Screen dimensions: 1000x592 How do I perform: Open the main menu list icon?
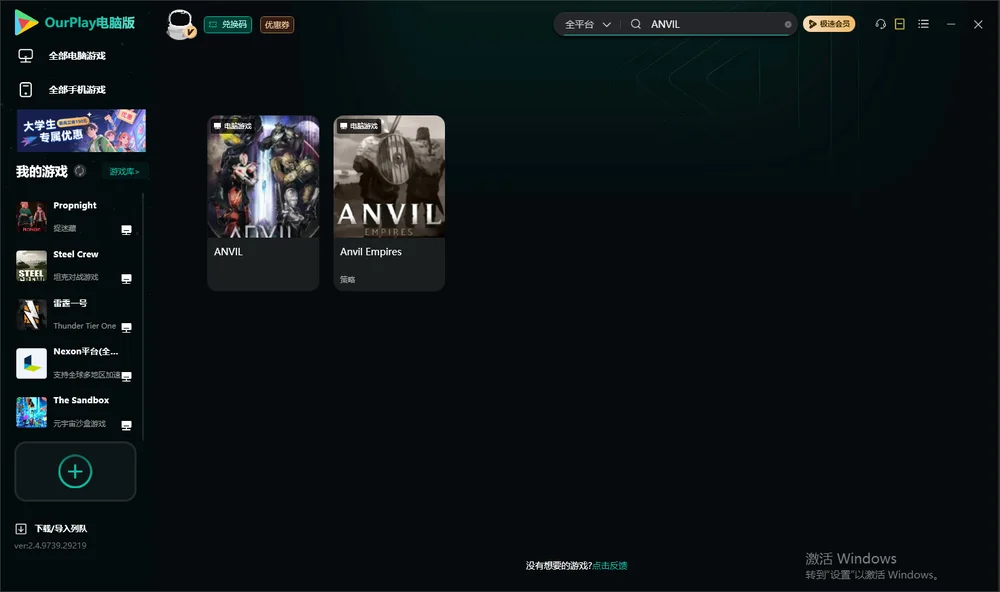pyautogui.click(x=923, y=24)
